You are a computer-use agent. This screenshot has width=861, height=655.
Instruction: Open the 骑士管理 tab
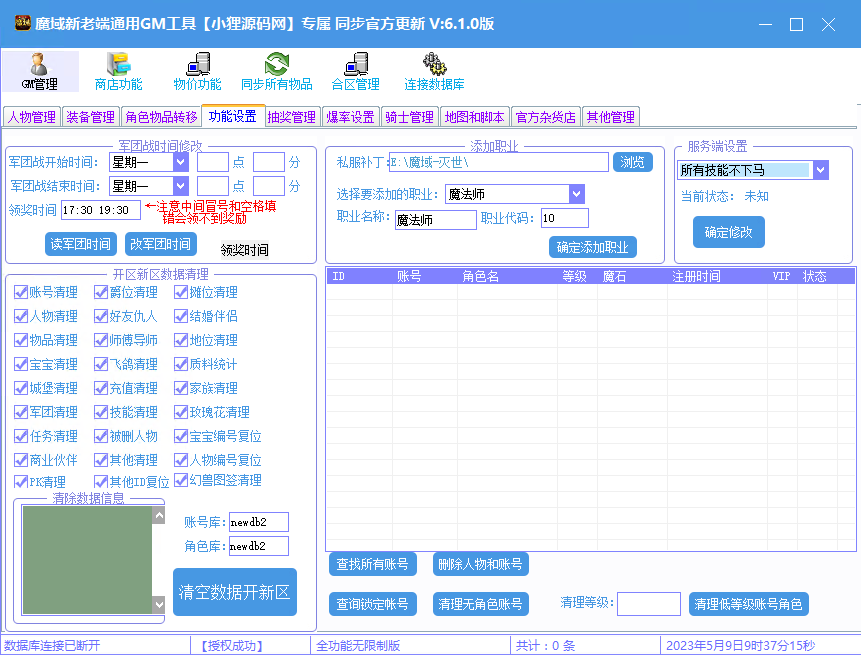click(x=409, y=117)
